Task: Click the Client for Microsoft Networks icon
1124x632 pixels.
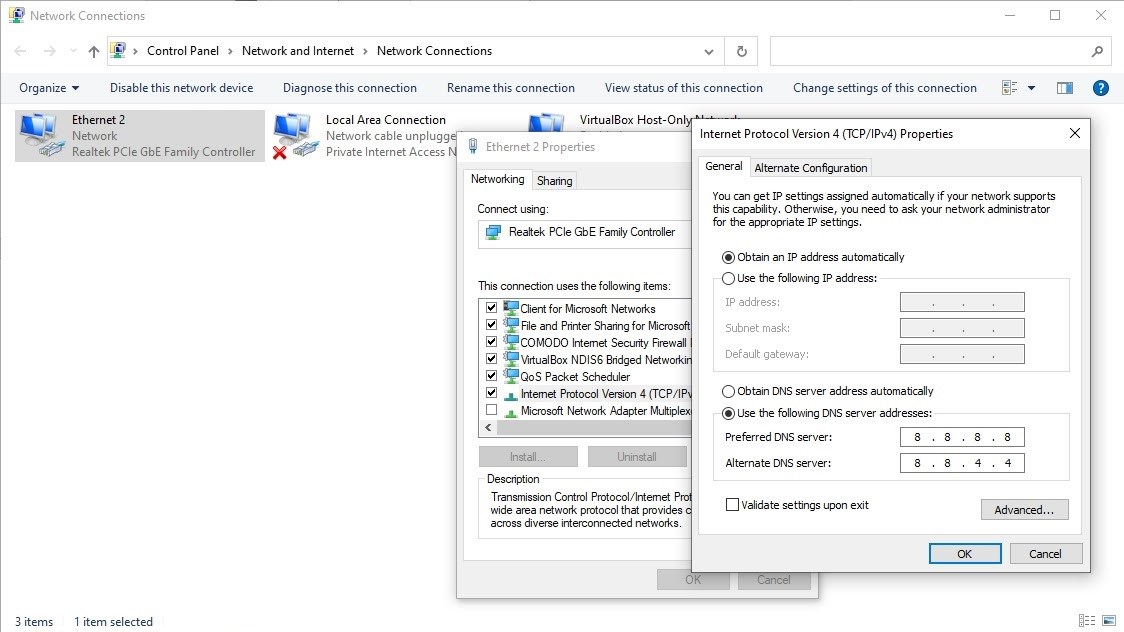Action: click(x=510, y=308)
